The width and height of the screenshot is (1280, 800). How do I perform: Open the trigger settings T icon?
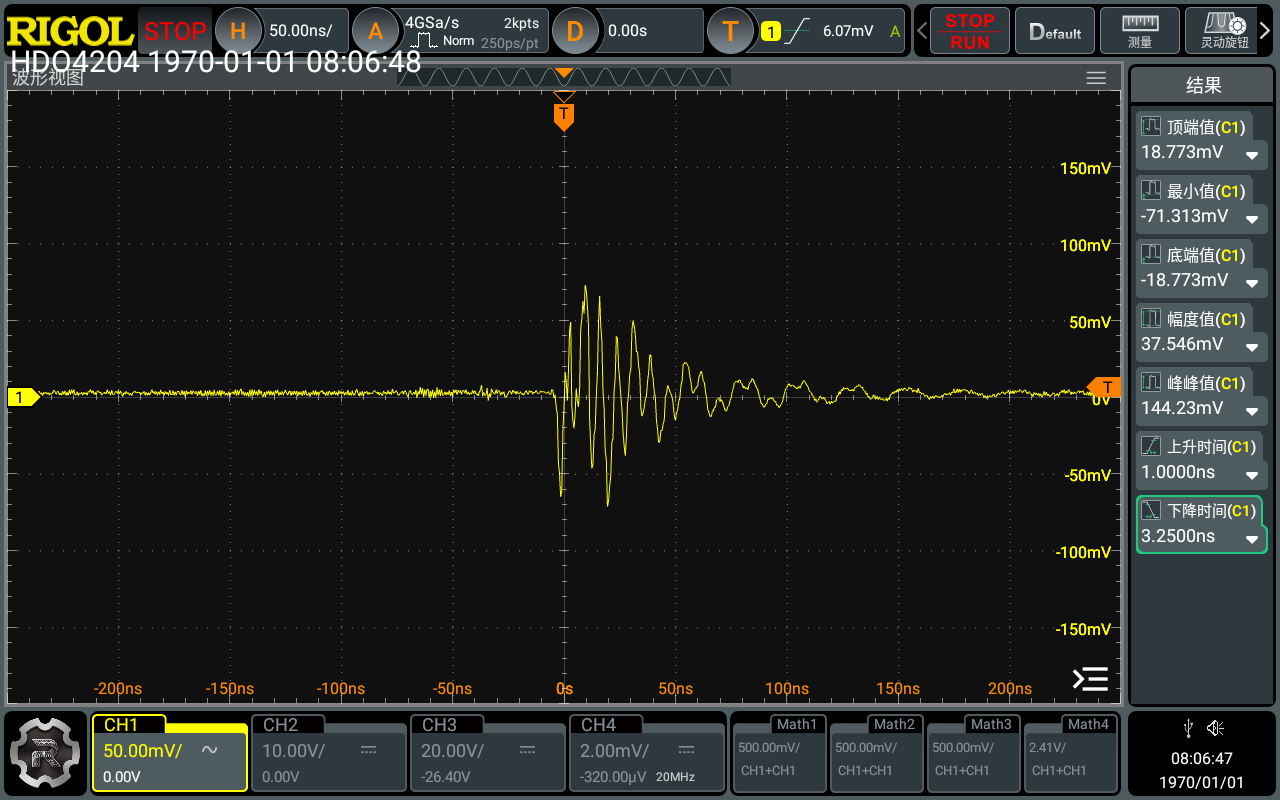pos(730,31)
